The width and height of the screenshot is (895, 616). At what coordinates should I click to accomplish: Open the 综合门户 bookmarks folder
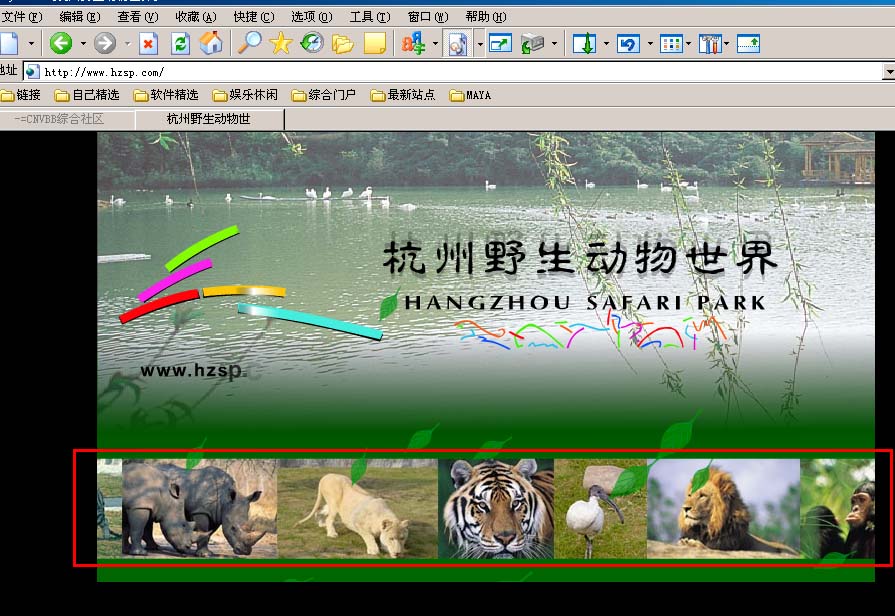pos(324,95)
